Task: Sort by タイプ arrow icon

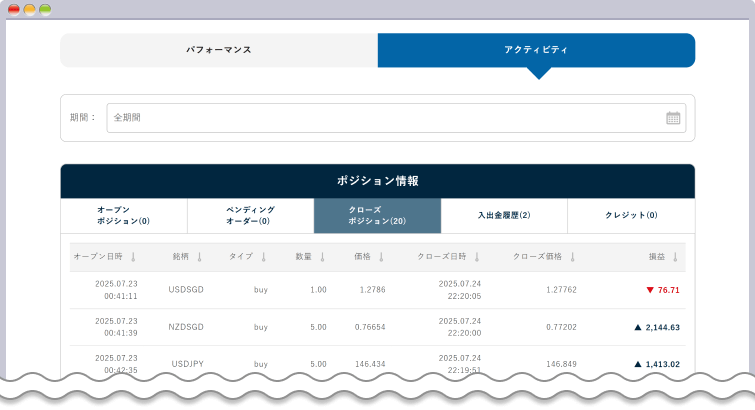Action: 263,257
